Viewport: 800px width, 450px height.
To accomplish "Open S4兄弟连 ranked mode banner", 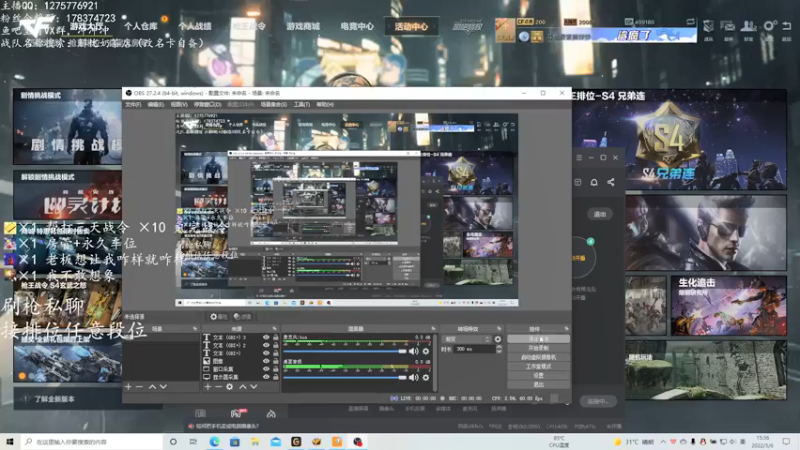I will tap(679, 140).
